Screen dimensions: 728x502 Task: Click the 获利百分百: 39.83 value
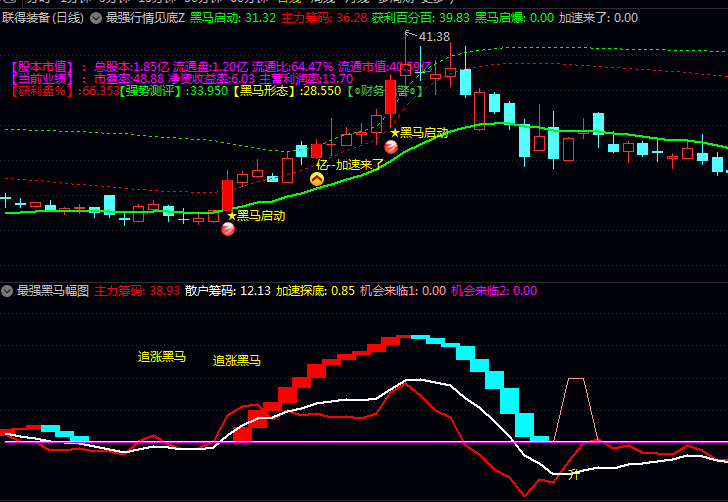421,18
